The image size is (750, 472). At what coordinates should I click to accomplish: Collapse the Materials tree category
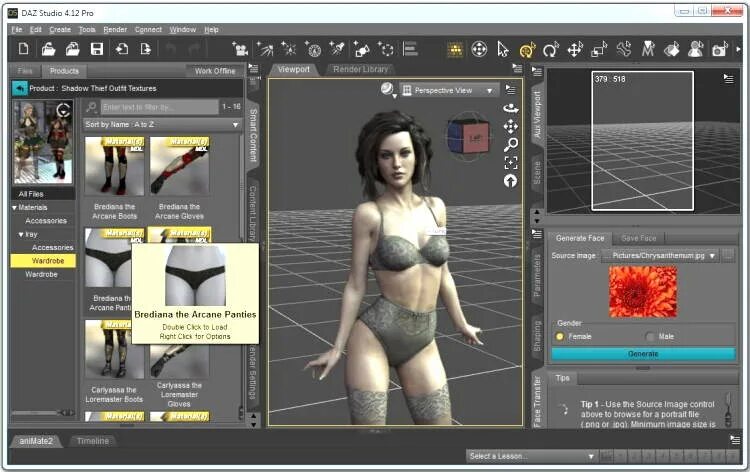tap(14, 208)
